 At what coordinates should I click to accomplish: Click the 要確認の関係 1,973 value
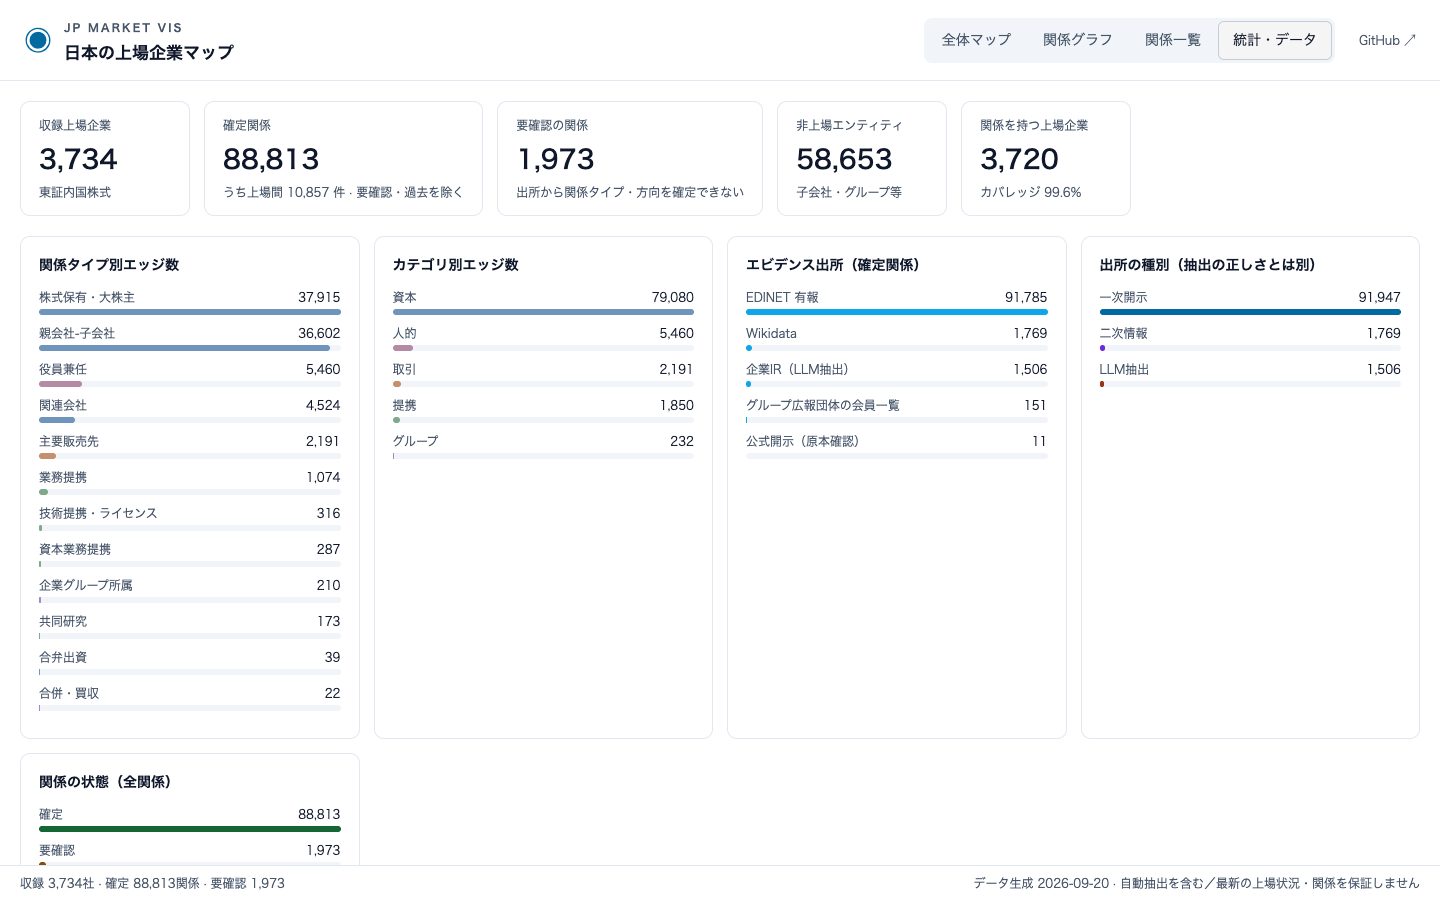[x=556, y=159]
